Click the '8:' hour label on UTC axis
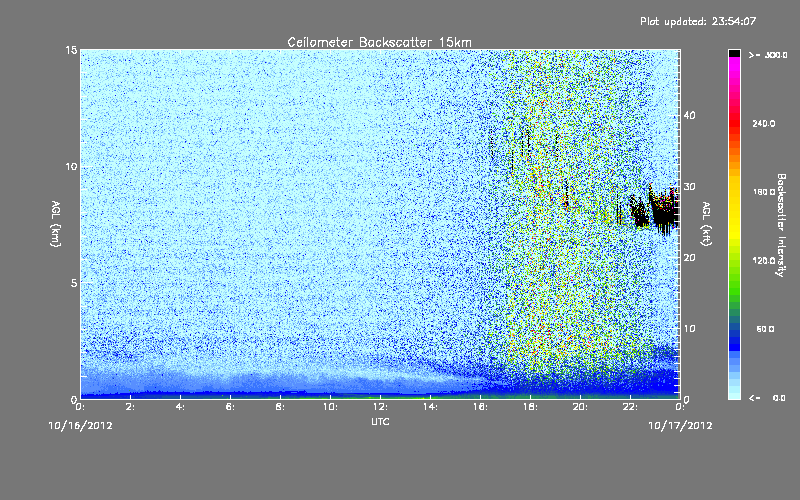The height and width of the screenshot is (500, 800). coord(281,407)
